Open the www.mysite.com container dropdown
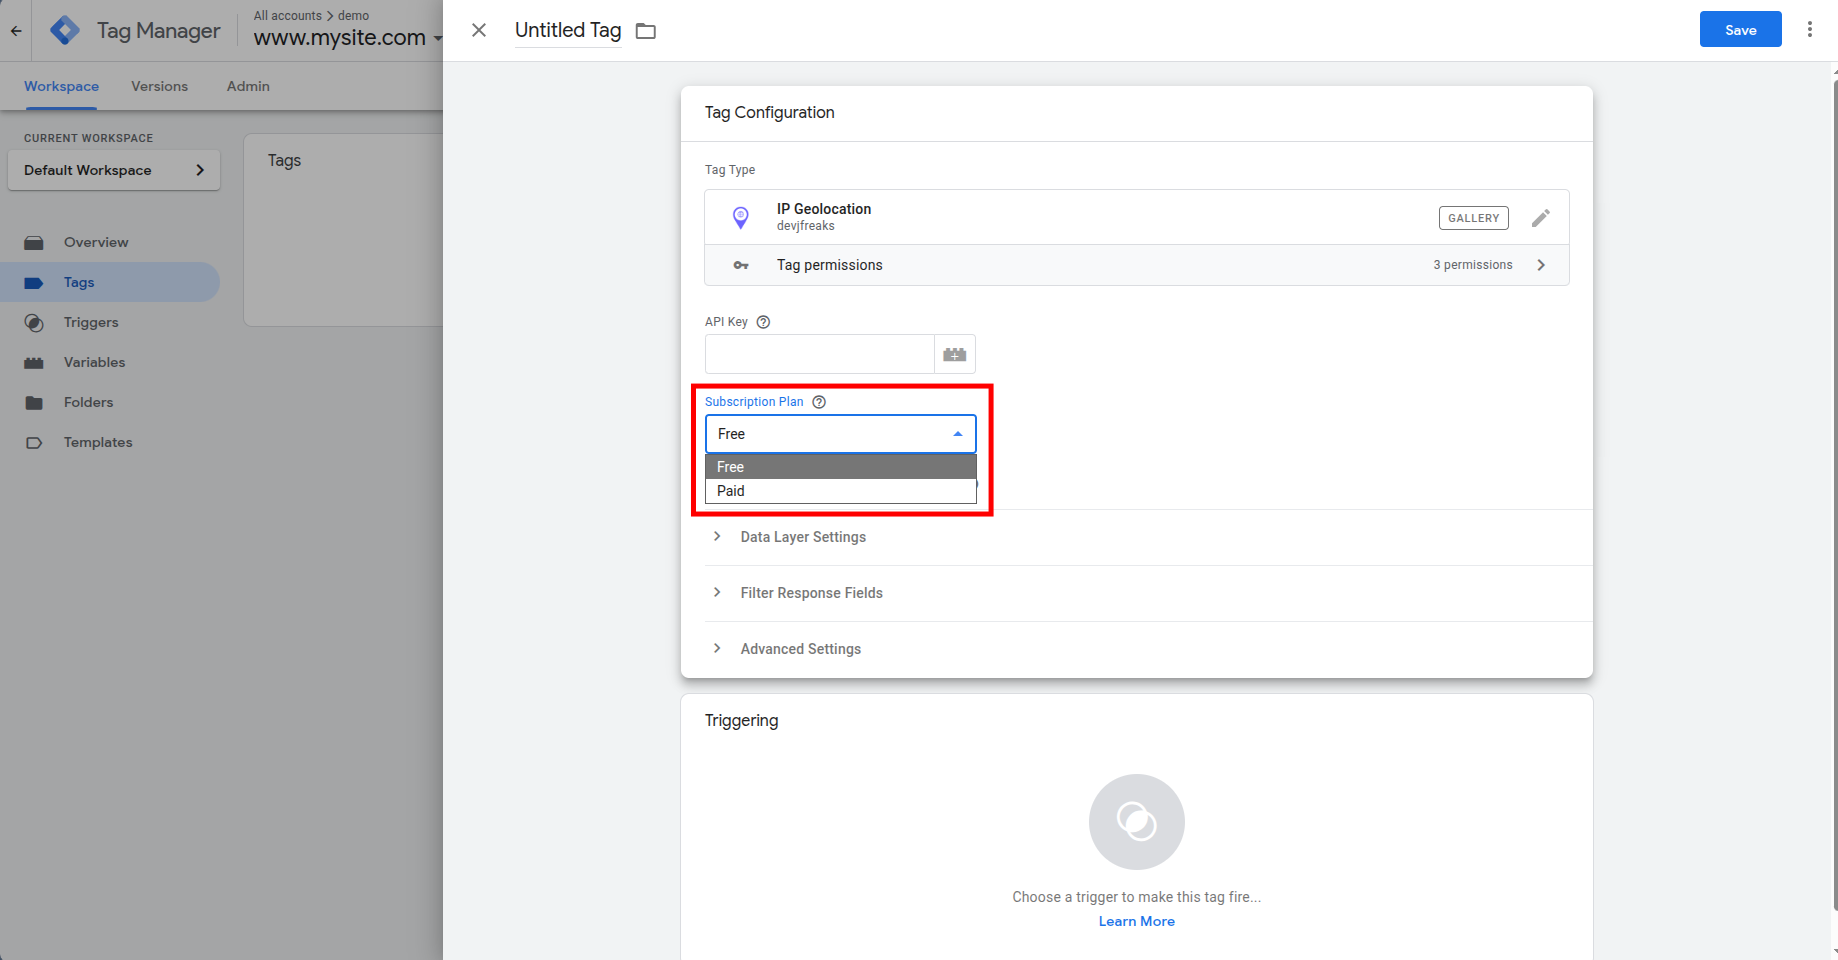This screenshot has height=960, width=1838. tap(347, 38)
